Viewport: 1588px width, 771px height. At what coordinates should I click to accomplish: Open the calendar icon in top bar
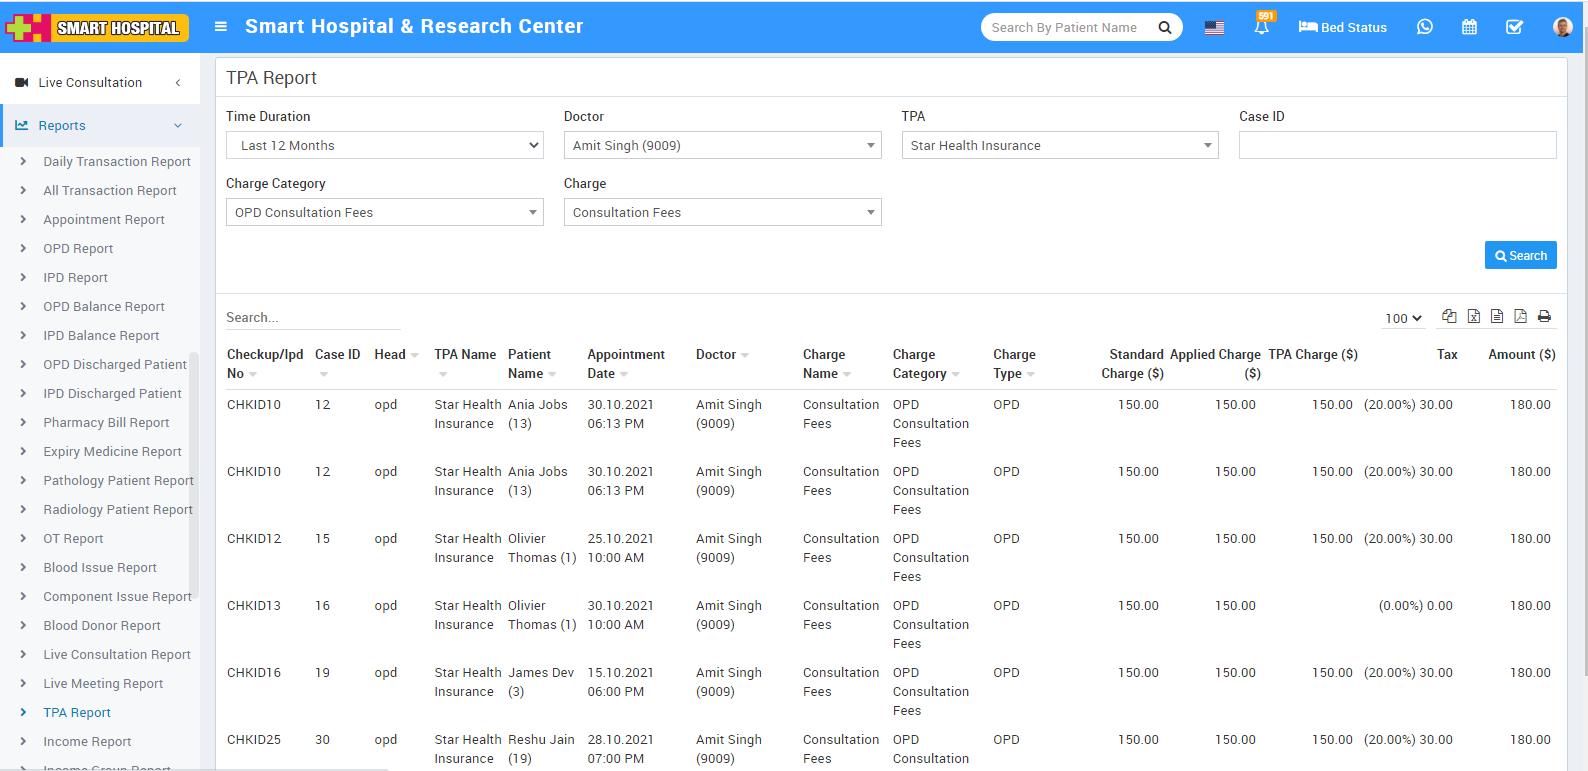point(1469,27)
